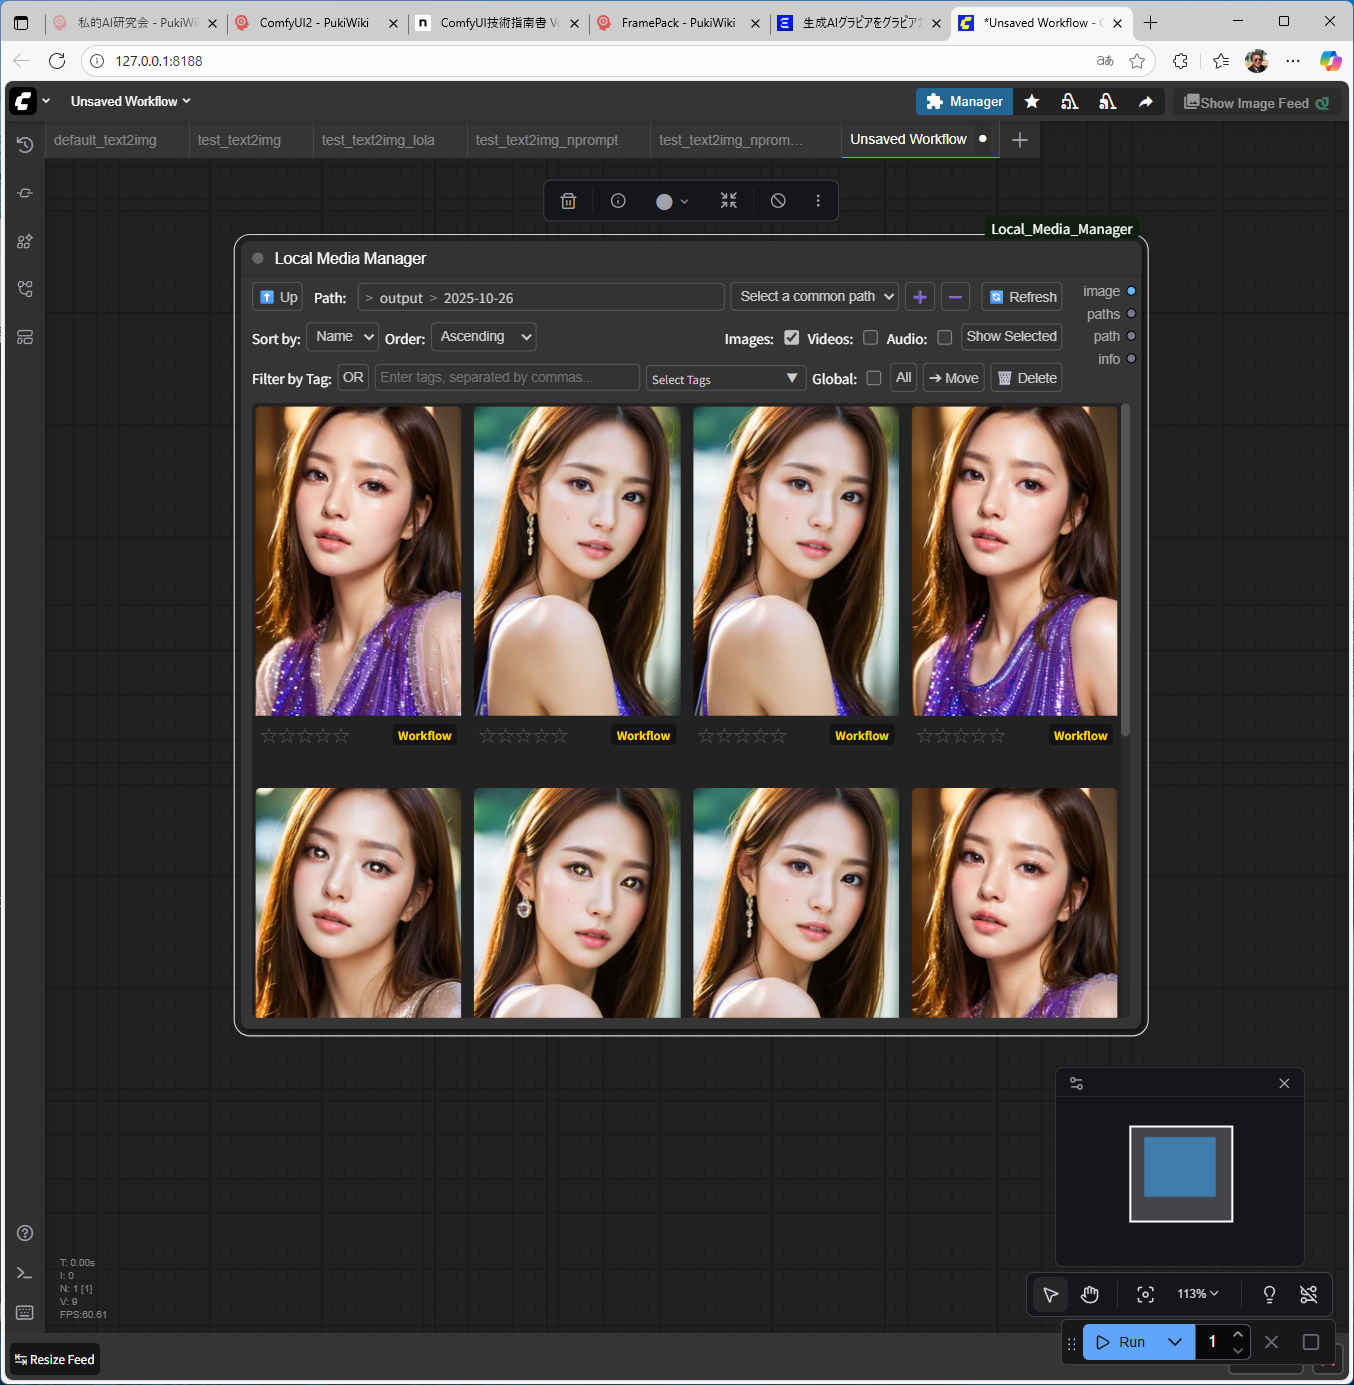Uncheck the Images checkbox
The width and height of the screenshot is (1354, 1385).
[792, 338]
